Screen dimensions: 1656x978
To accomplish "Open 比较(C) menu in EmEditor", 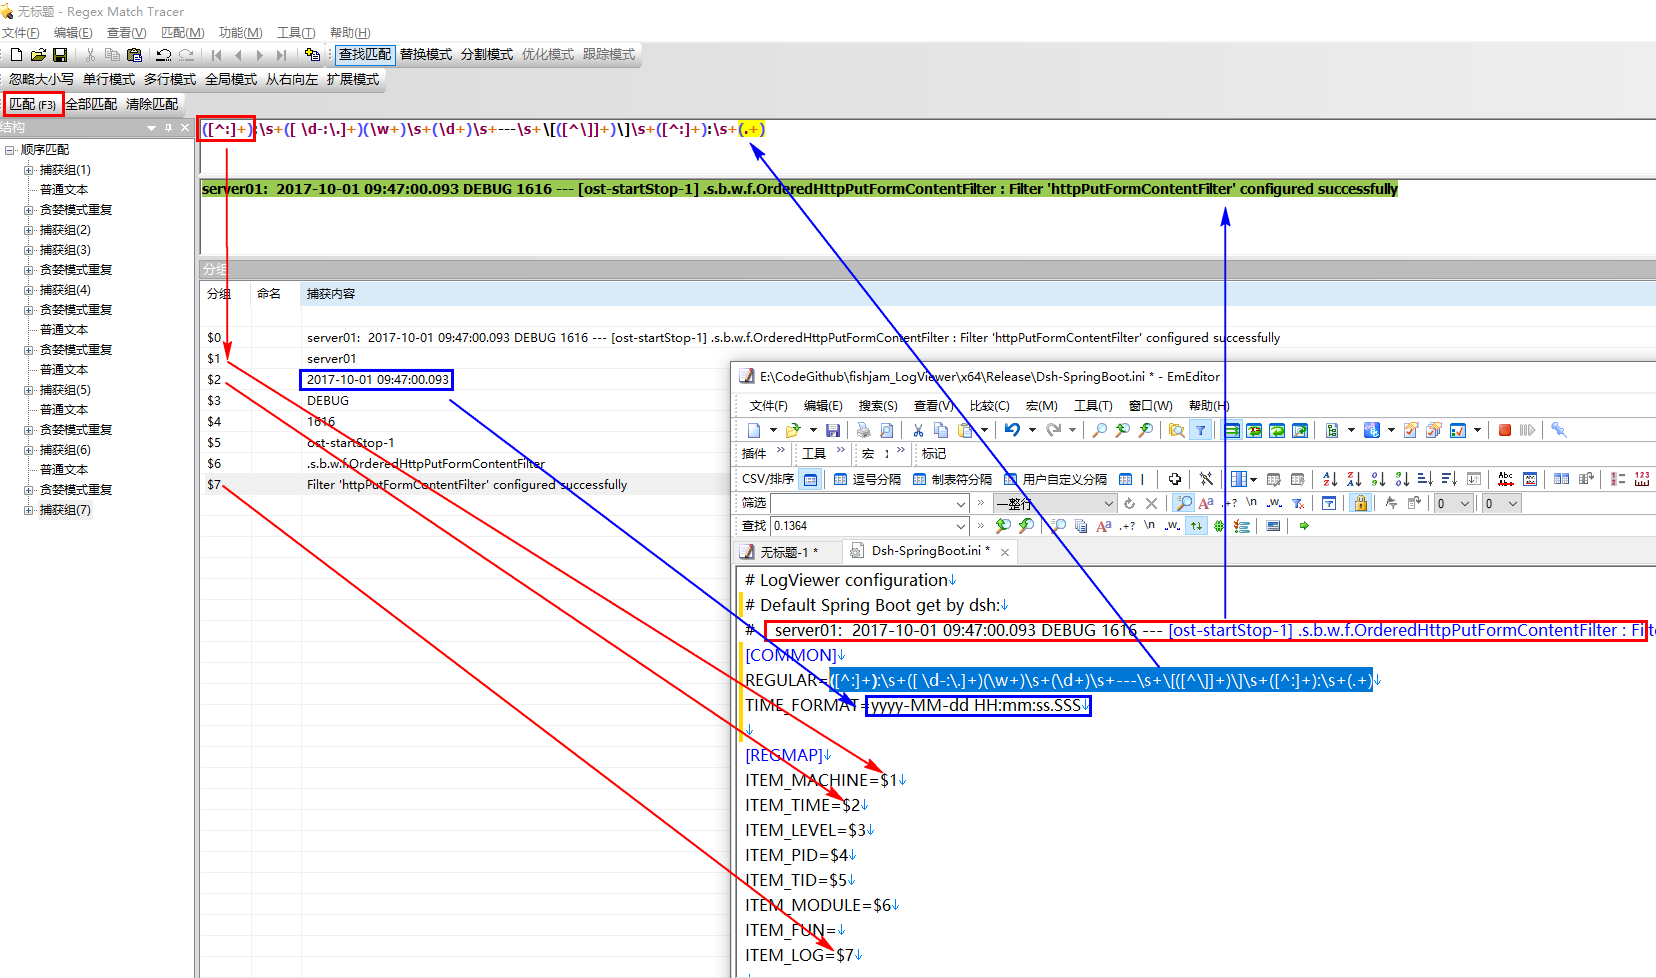I will (989, 405).
